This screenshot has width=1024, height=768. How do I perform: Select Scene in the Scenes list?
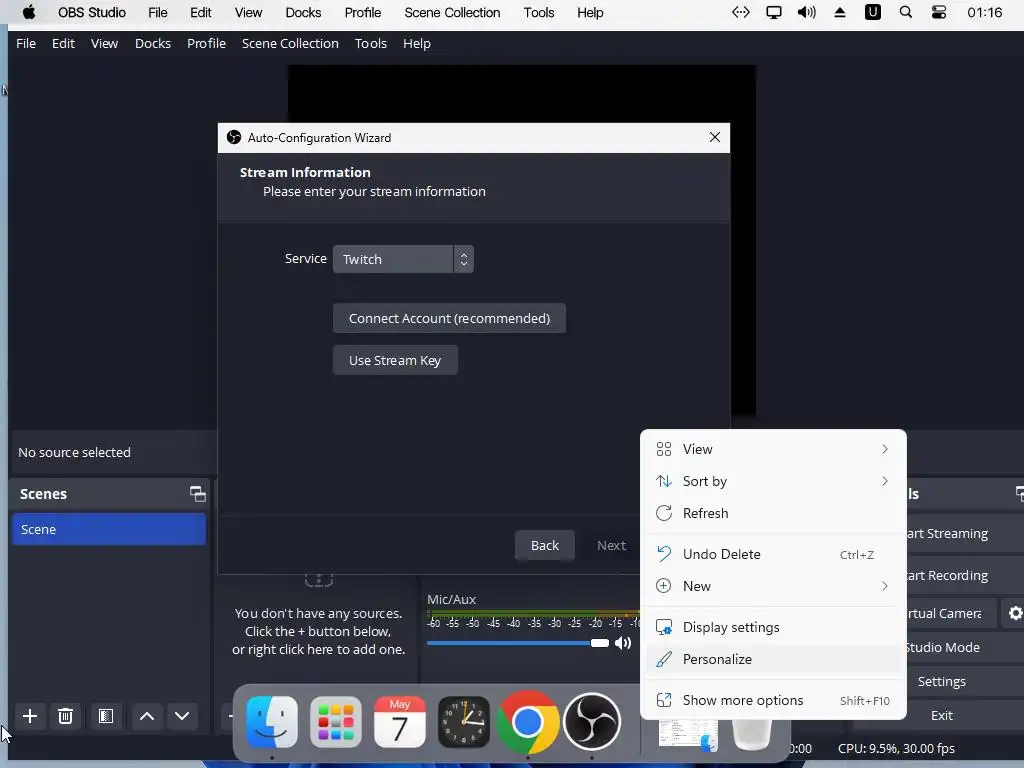(108, 529)
